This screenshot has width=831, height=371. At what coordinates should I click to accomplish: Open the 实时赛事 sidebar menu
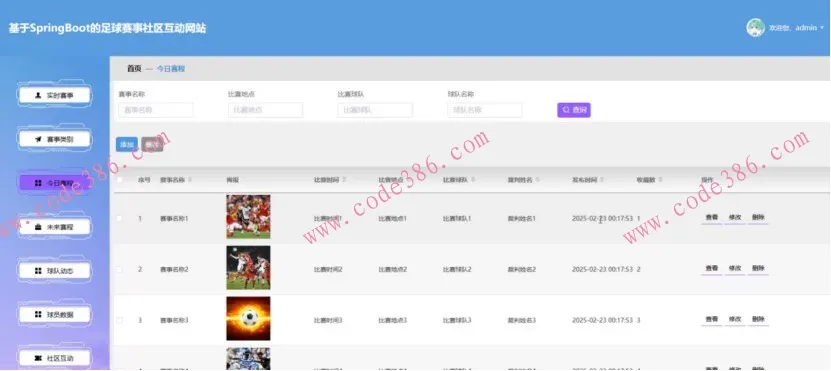[54, 95]
